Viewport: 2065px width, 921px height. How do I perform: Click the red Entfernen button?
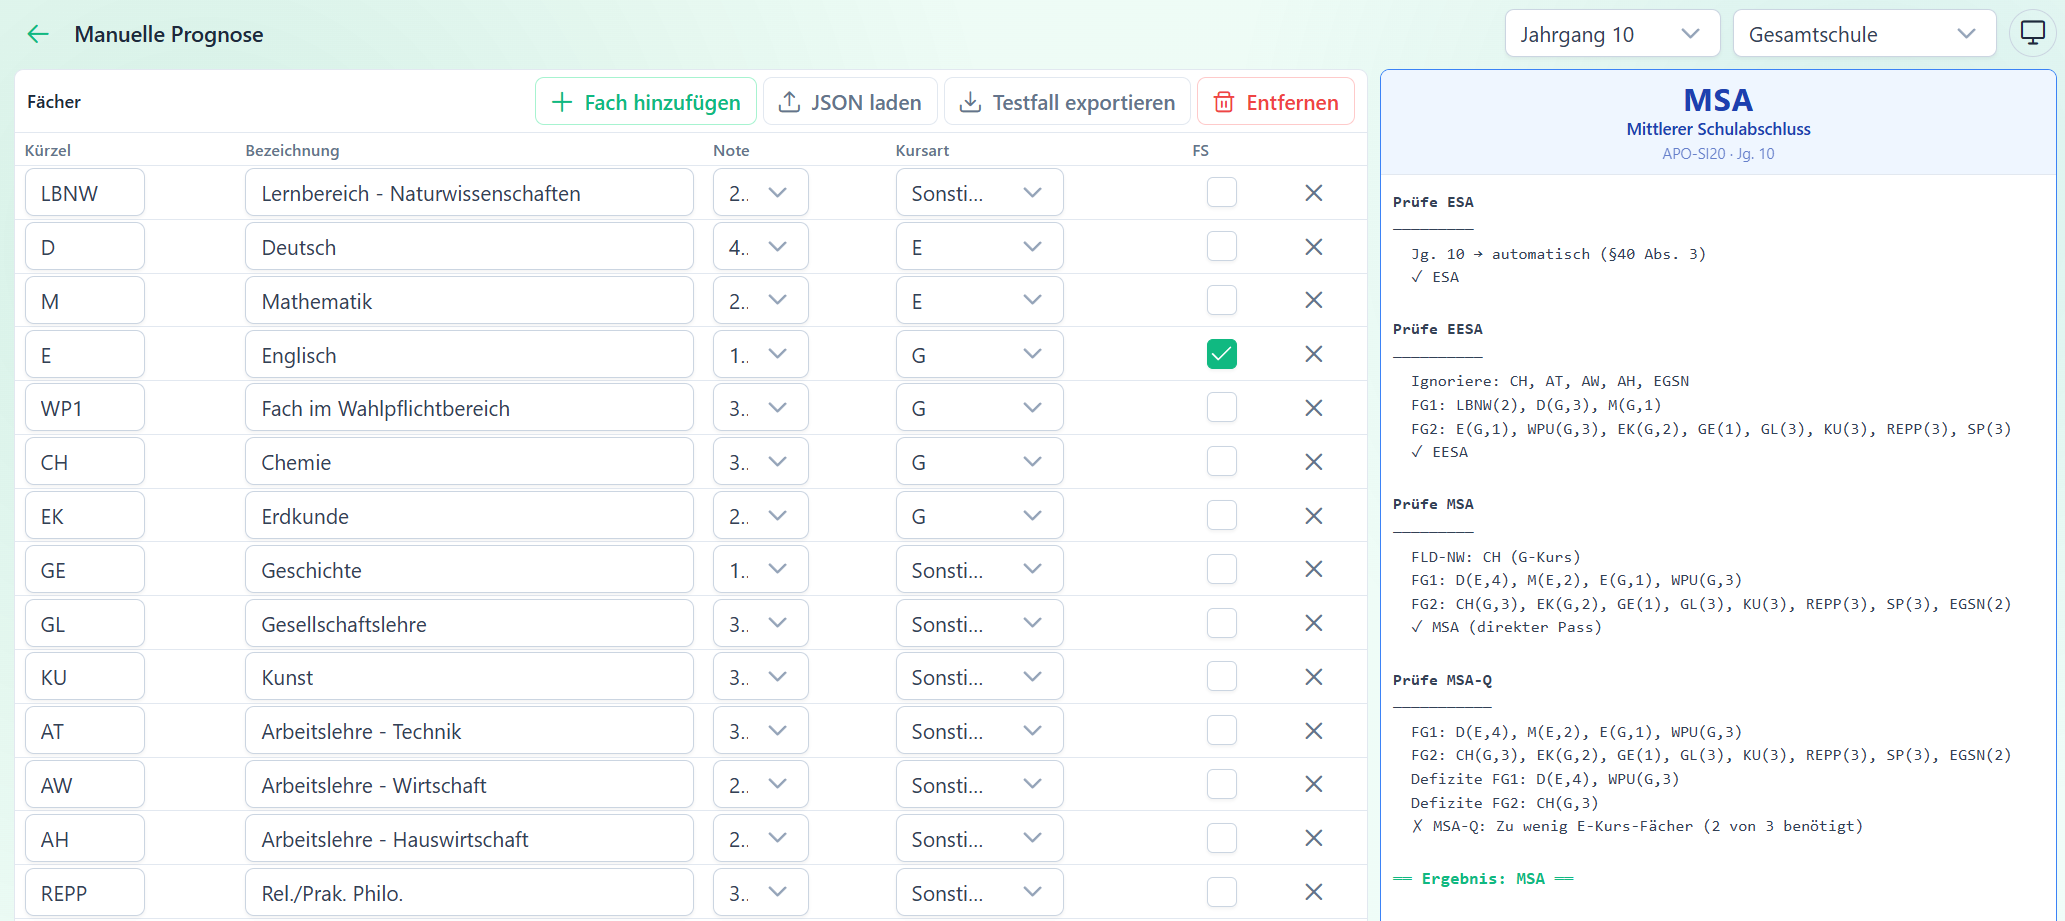1276,102
